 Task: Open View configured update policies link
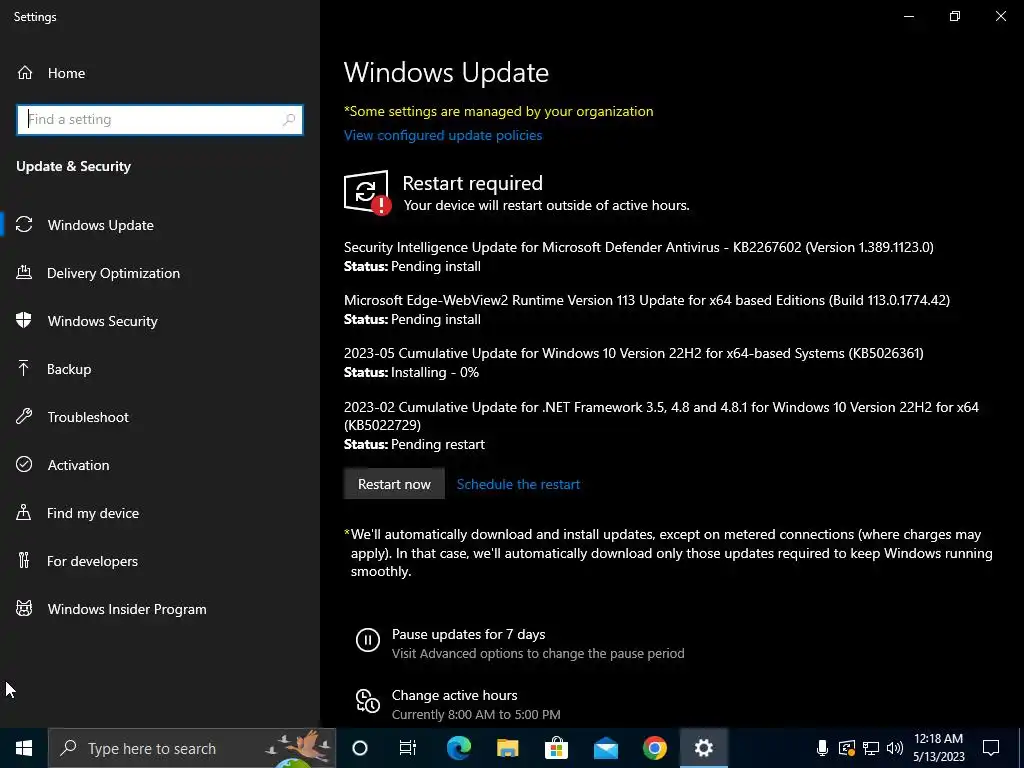443,135
